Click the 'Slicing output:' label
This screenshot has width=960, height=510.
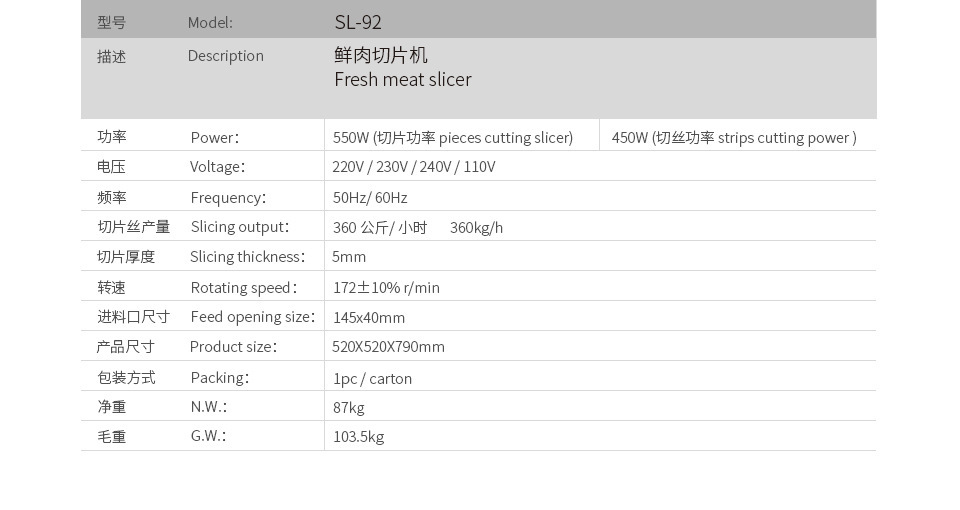coord(240,227)
